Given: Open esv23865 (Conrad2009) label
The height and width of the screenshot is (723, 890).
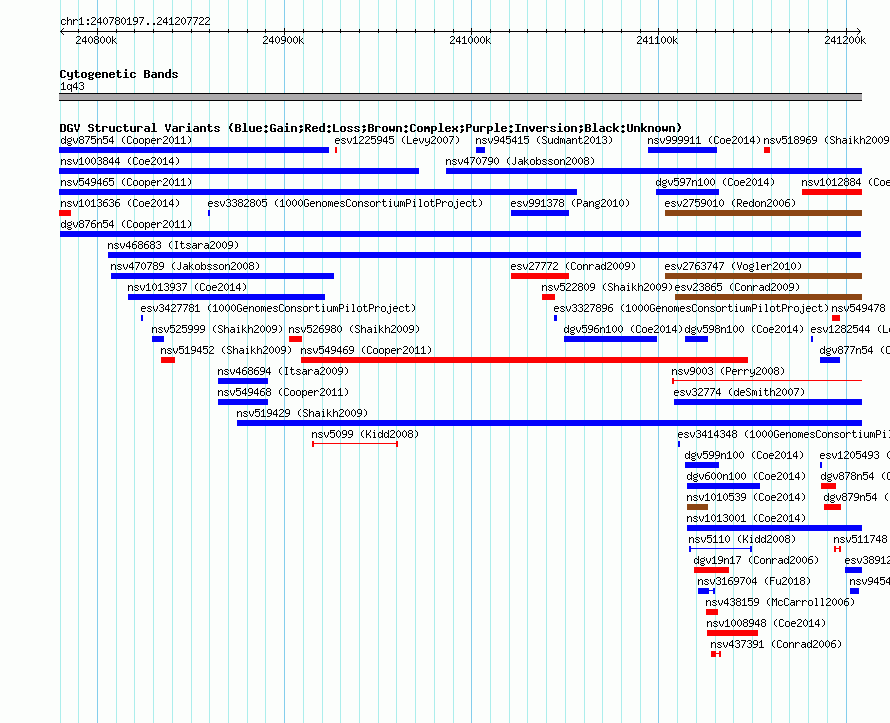Looking at the screenshot, I should (737, 287).
